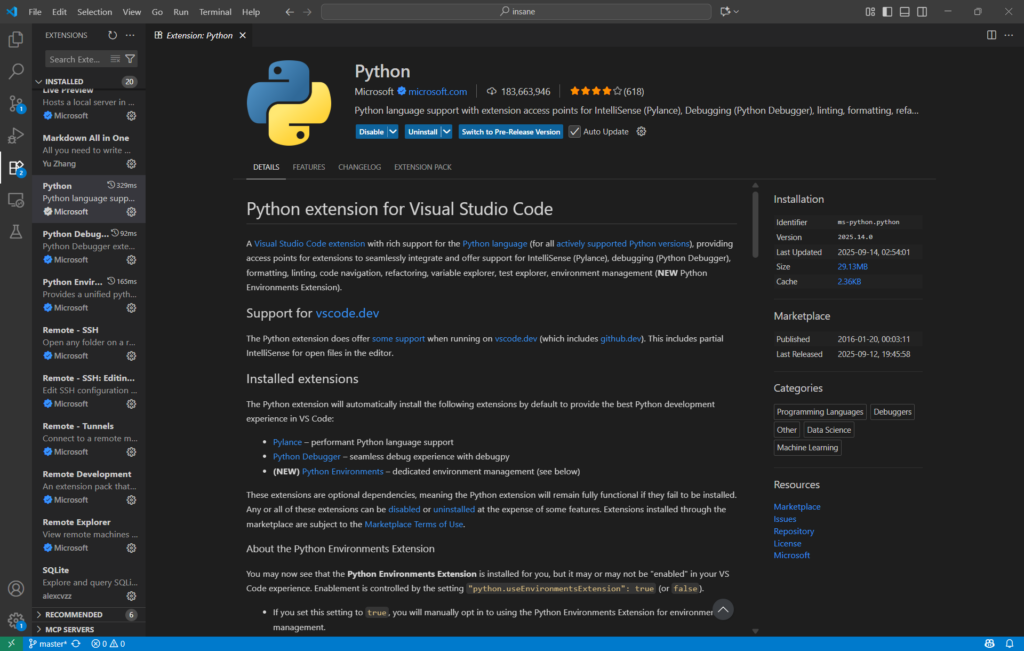Open the Extensions view icon

point(16,167)
